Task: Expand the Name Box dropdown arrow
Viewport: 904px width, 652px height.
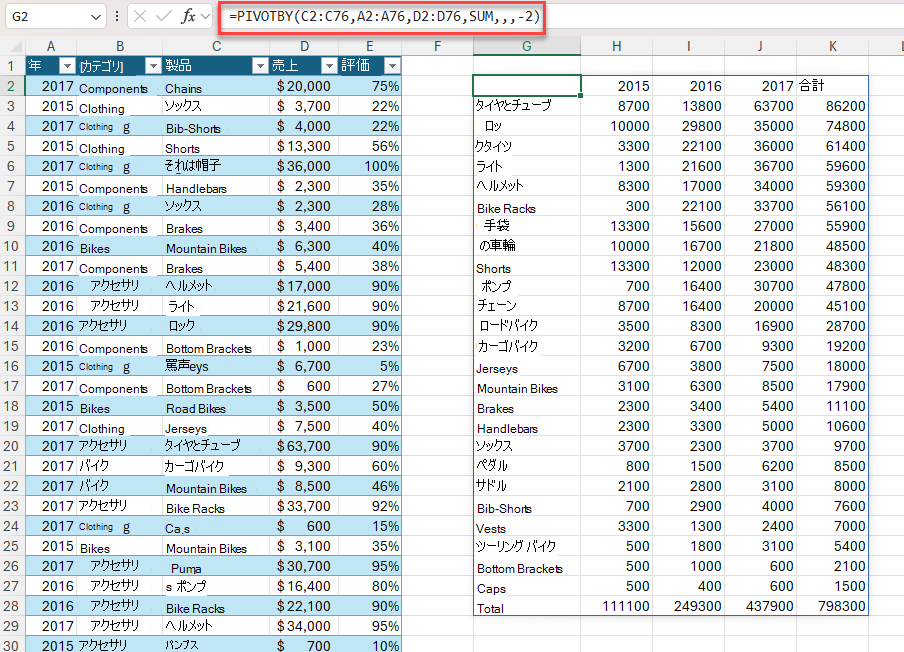Action: click(x=96, y=17)
